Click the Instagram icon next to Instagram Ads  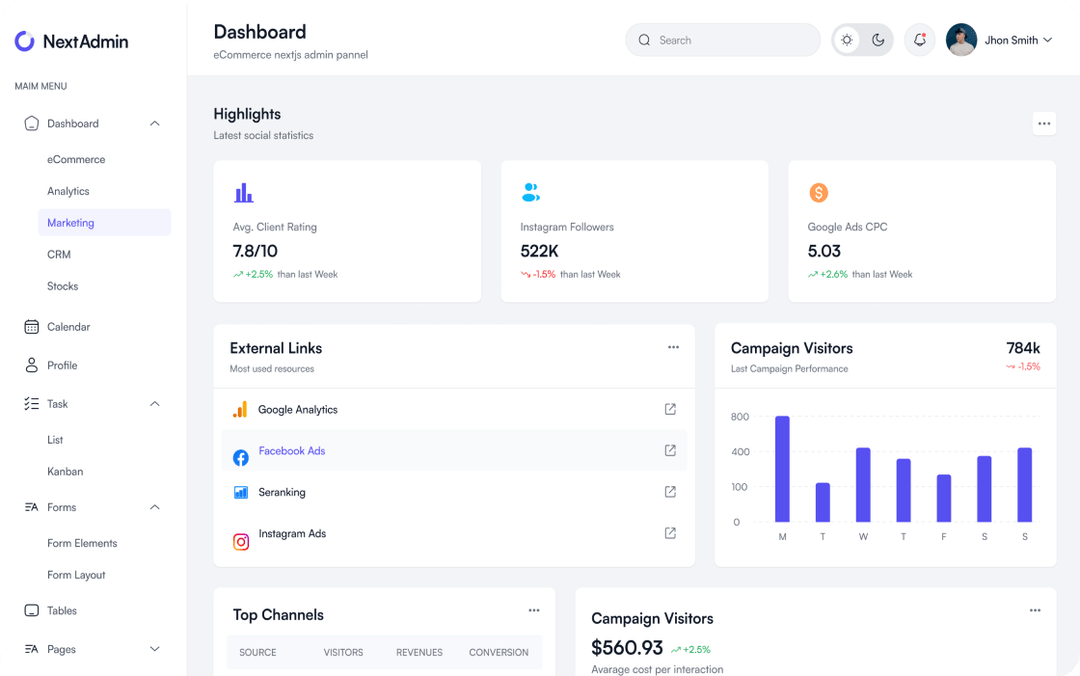(240, 541)
